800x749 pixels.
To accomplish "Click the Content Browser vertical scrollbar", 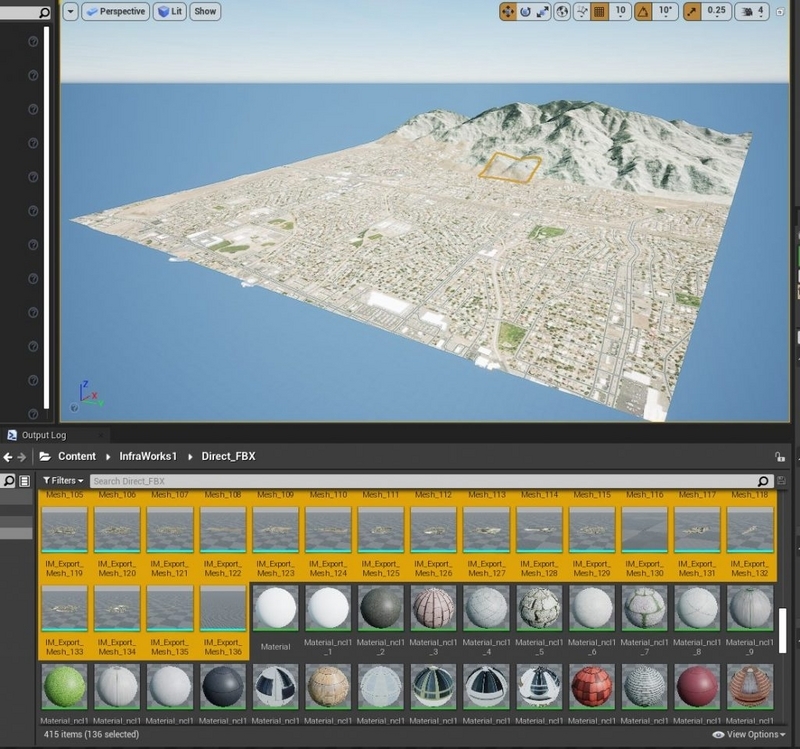I will click(x=783, y=631).
